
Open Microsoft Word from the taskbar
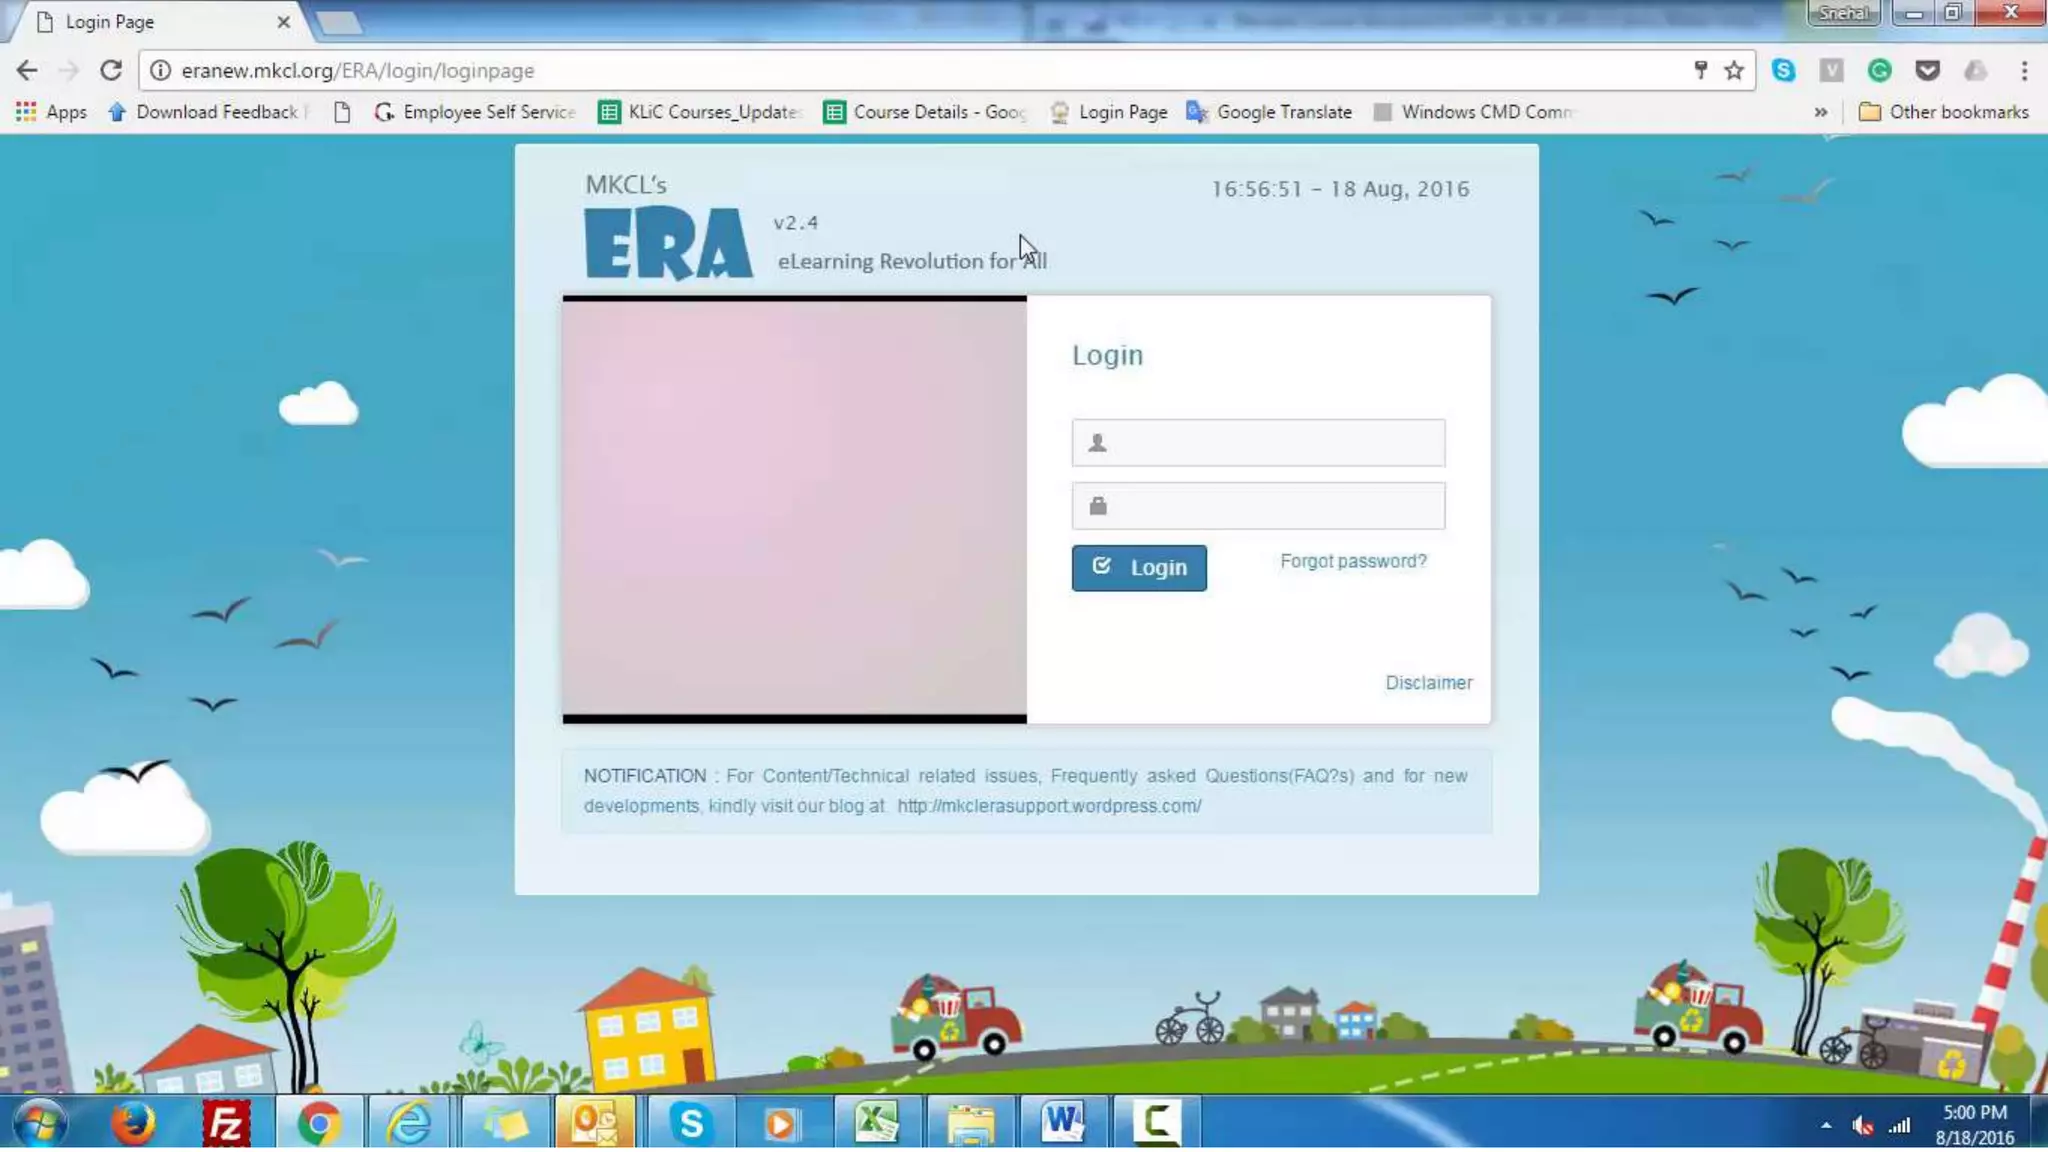click(x=1062, y=1122)
